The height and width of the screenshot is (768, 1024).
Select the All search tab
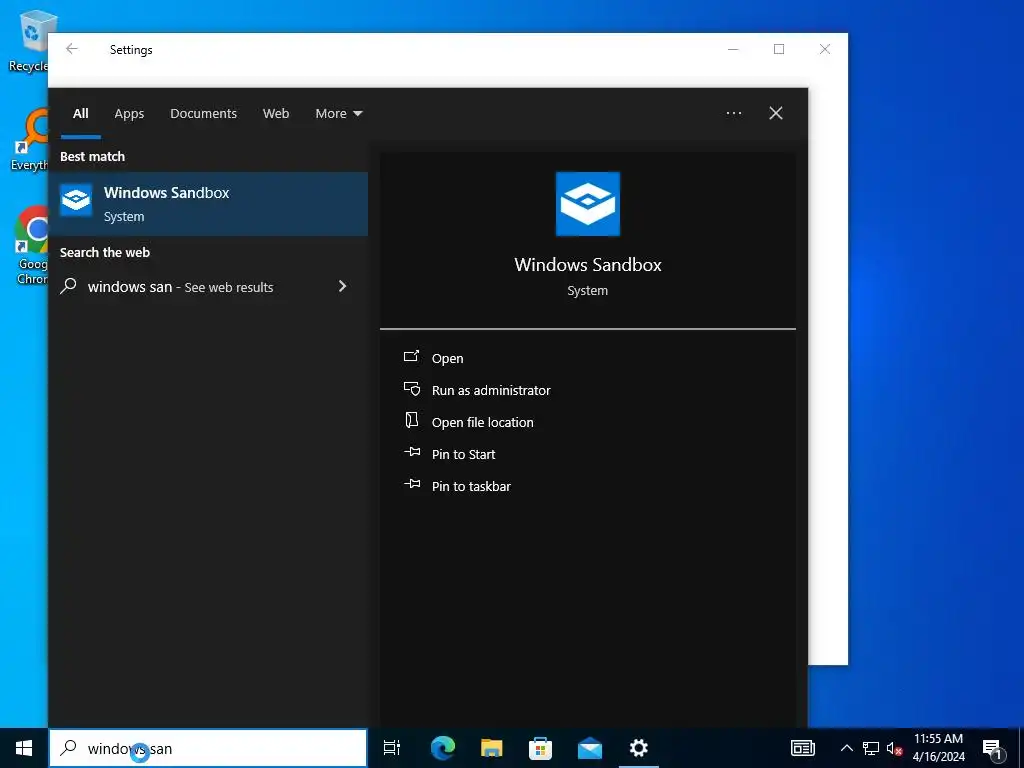point(80,114)
